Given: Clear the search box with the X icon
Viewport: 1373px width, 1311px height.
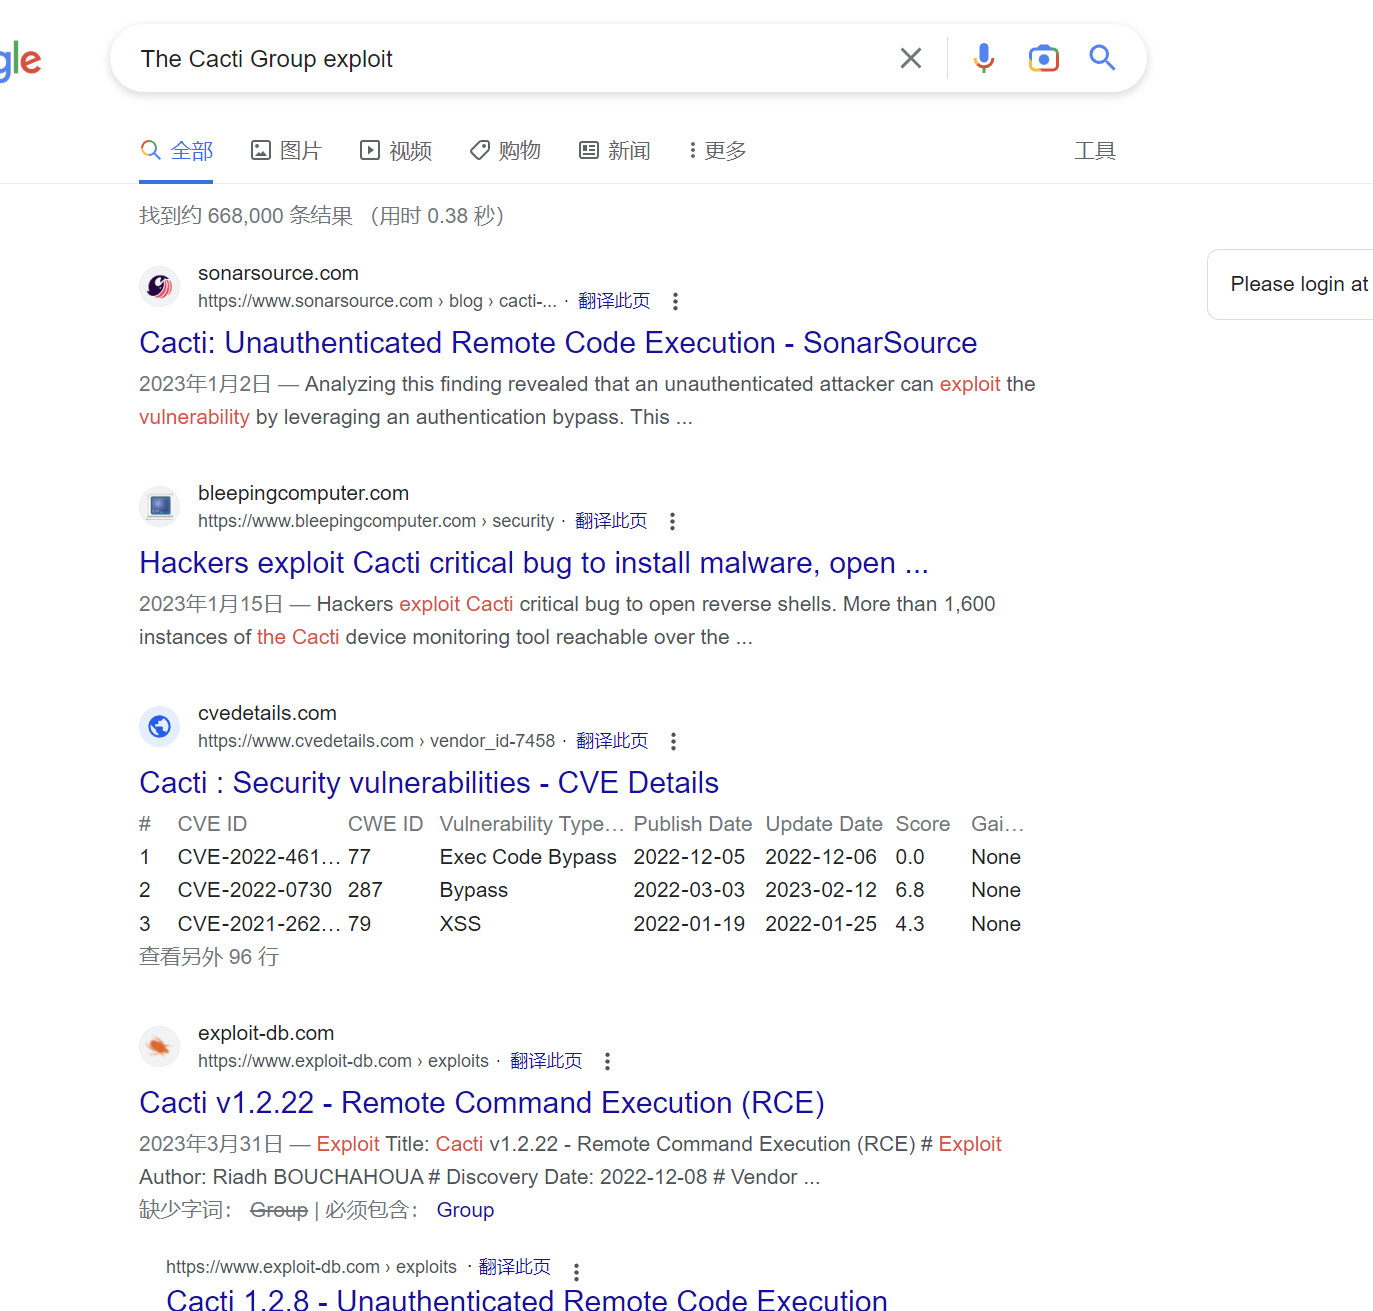Looking at the screenshot, I should click(910, 59).
